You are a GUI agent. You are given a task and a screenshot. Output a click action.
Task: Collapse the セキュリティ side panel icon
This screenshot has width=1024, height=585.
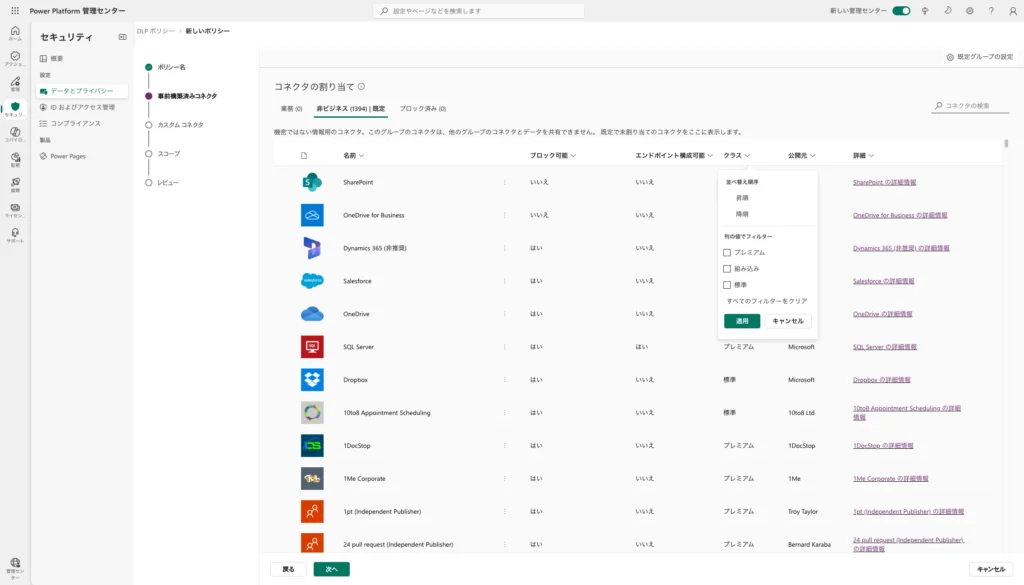(x=122, y=37)
